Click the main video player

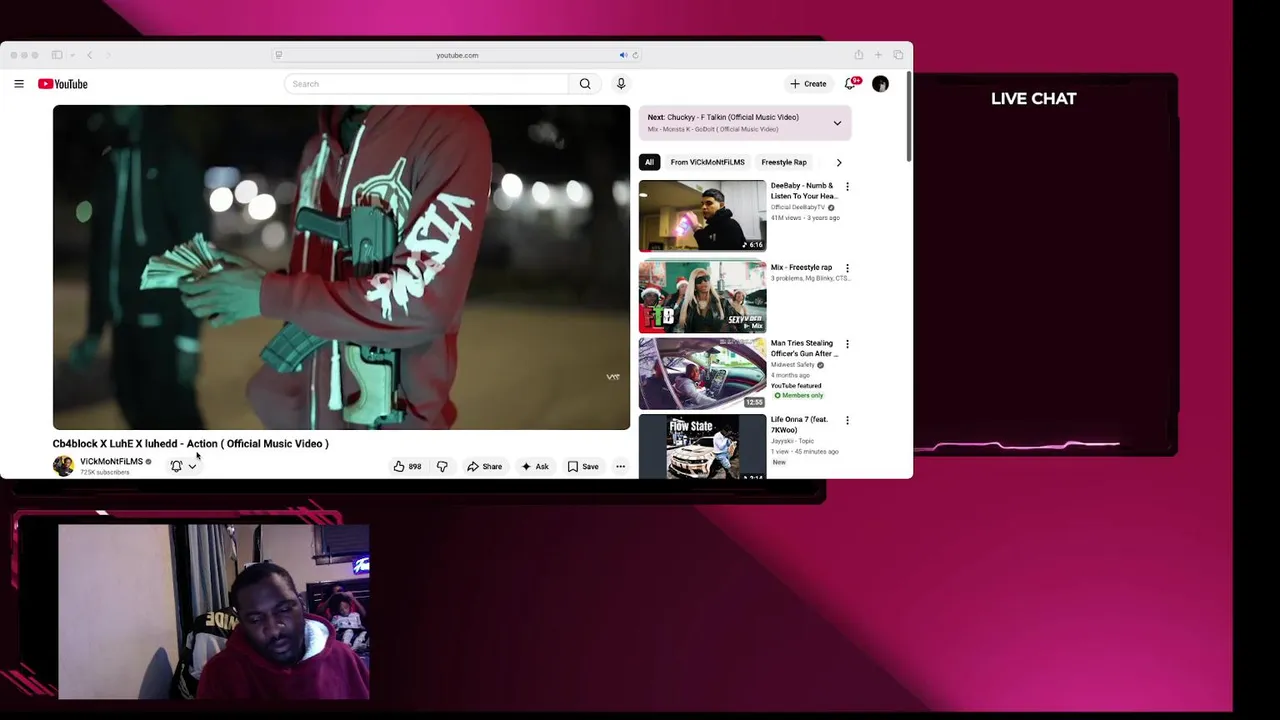(x=341, y=267)
